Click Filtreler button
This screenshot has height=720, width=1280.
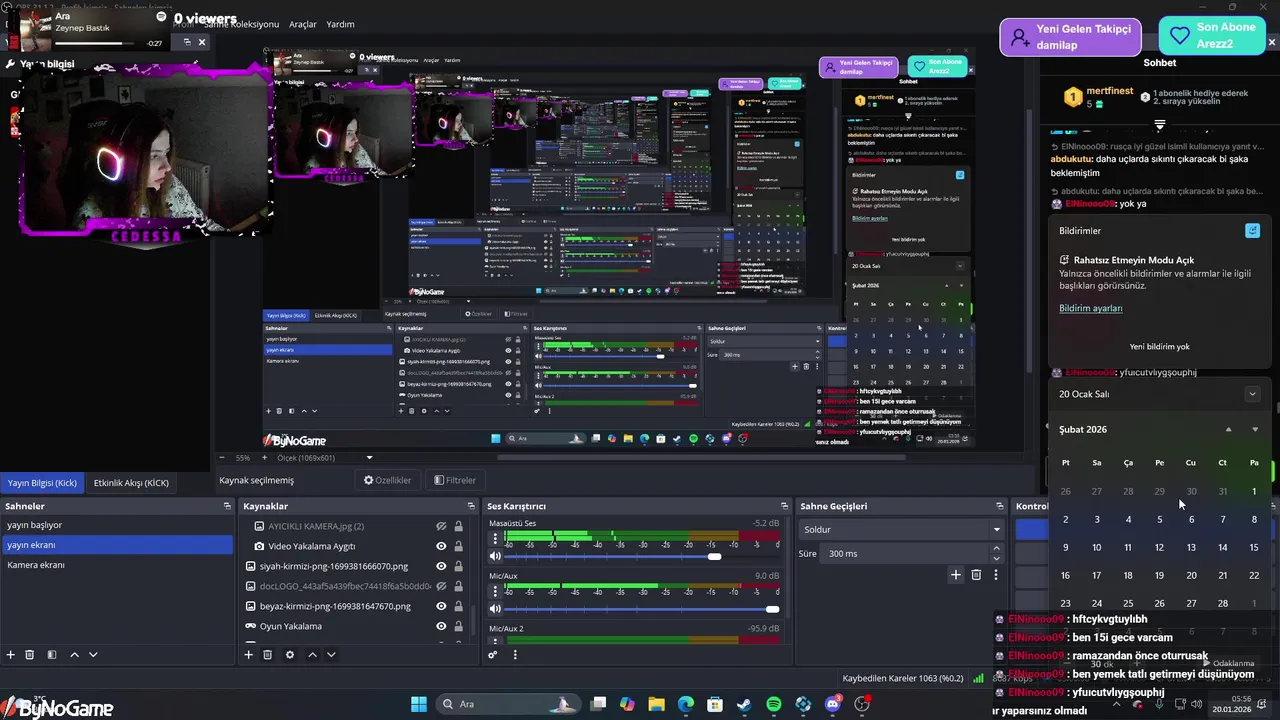tap(455, 480)
